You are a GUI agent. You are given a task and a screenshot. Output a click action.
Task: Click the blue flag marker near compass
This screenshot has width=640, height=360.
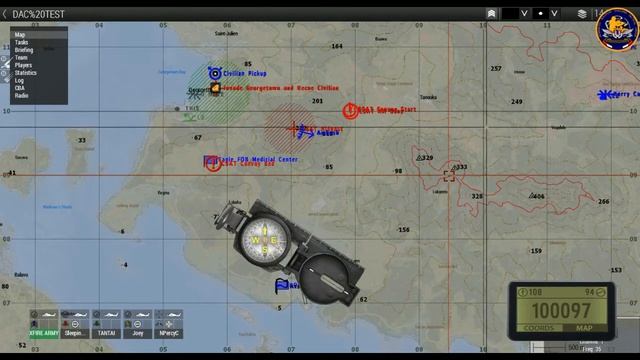(281, 285)
